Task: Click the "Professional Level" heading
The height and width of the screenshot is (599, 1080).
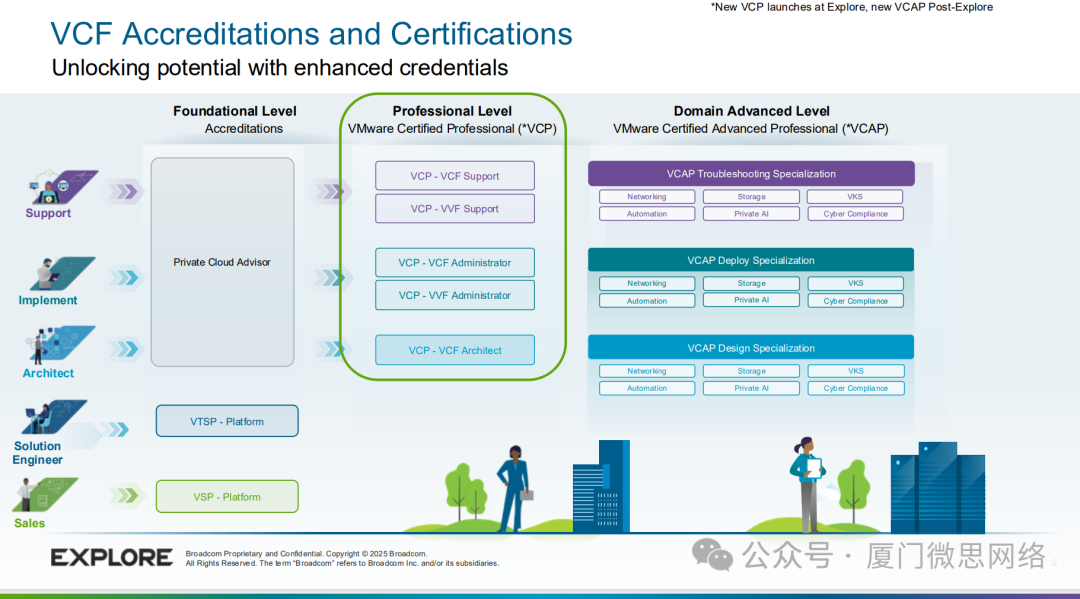Action: coord(453,111)
